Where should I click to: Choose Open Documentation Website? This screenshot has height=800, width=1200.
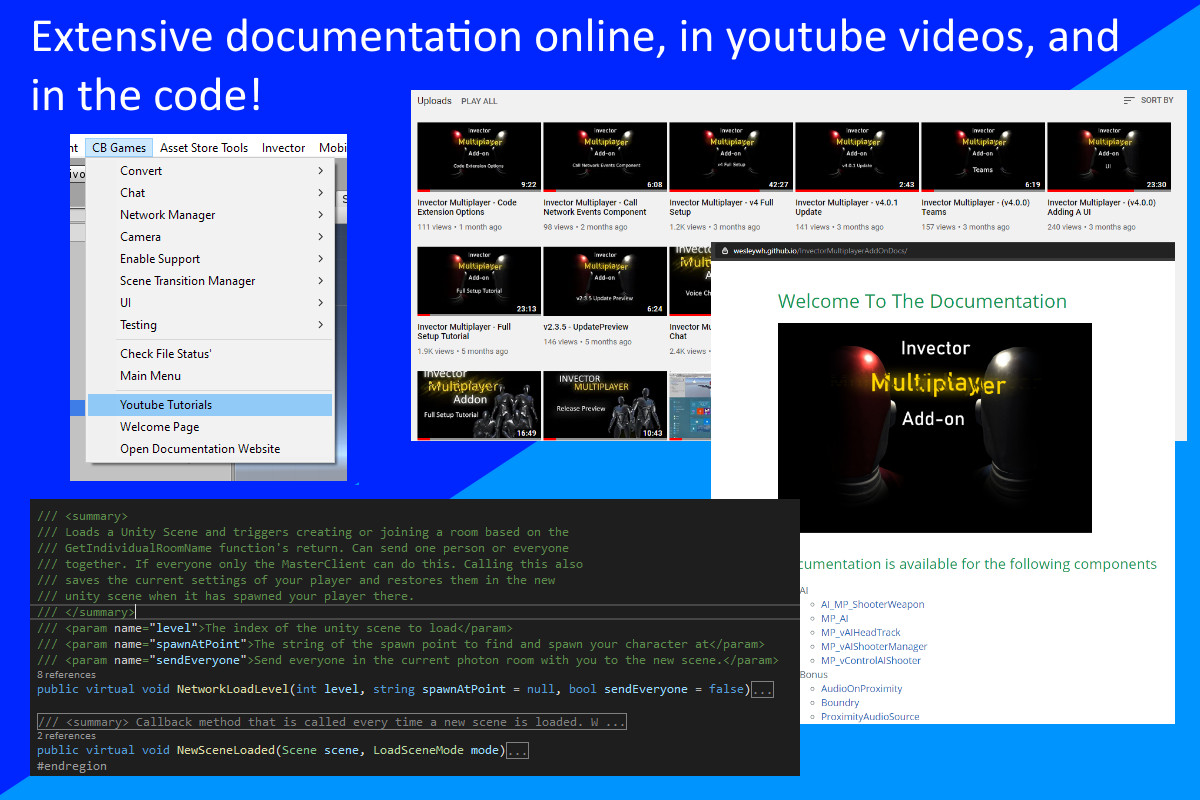coord(200,449)
